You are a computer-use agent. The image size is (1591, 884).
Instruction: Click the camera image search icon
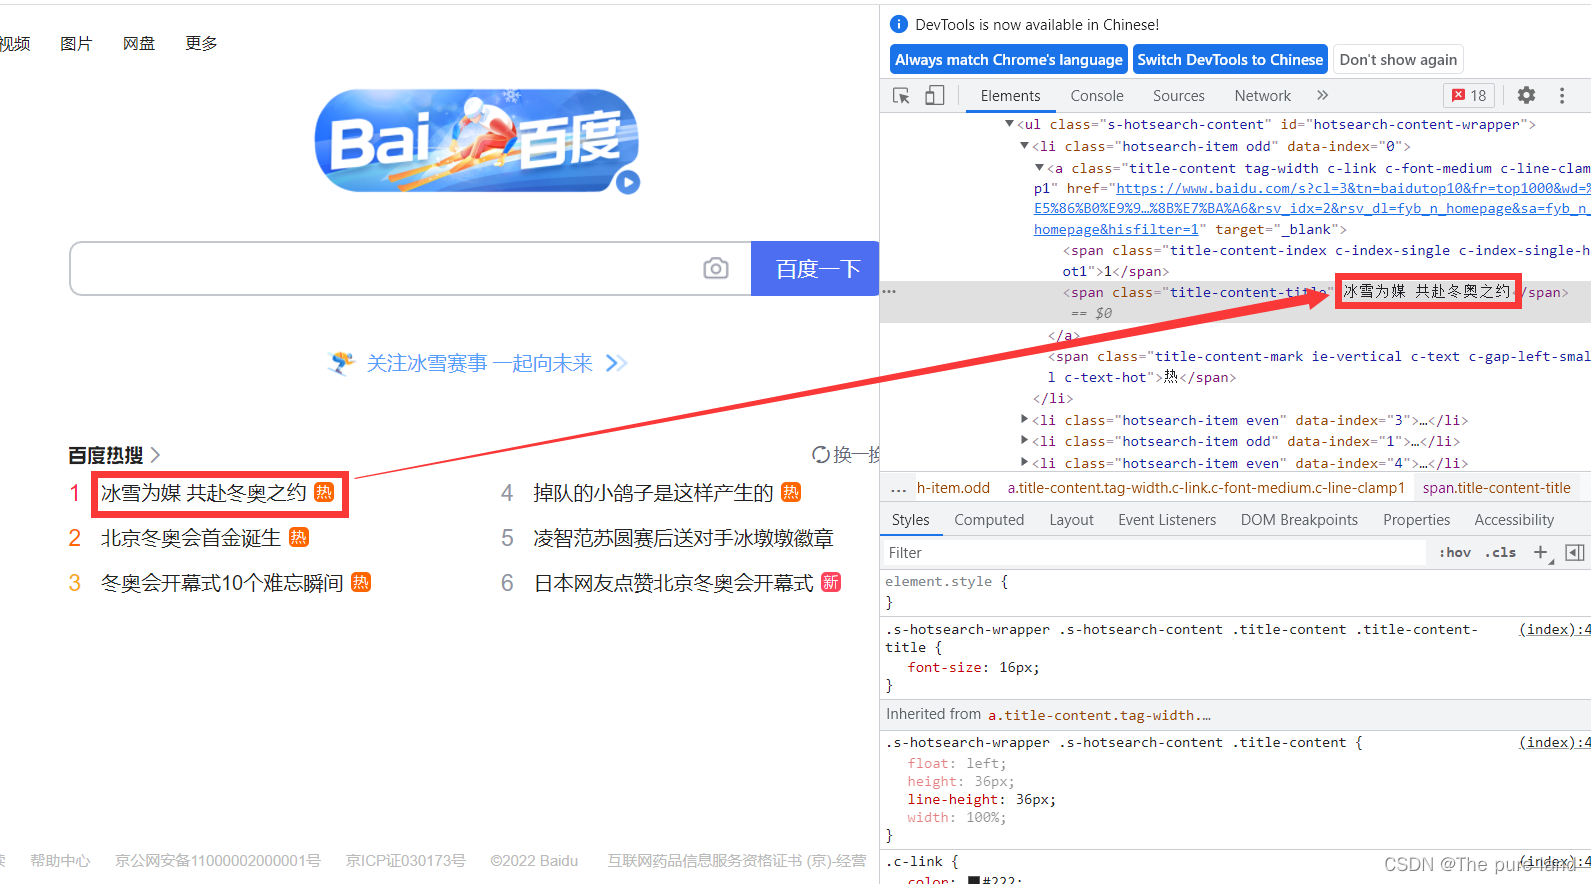716,268
